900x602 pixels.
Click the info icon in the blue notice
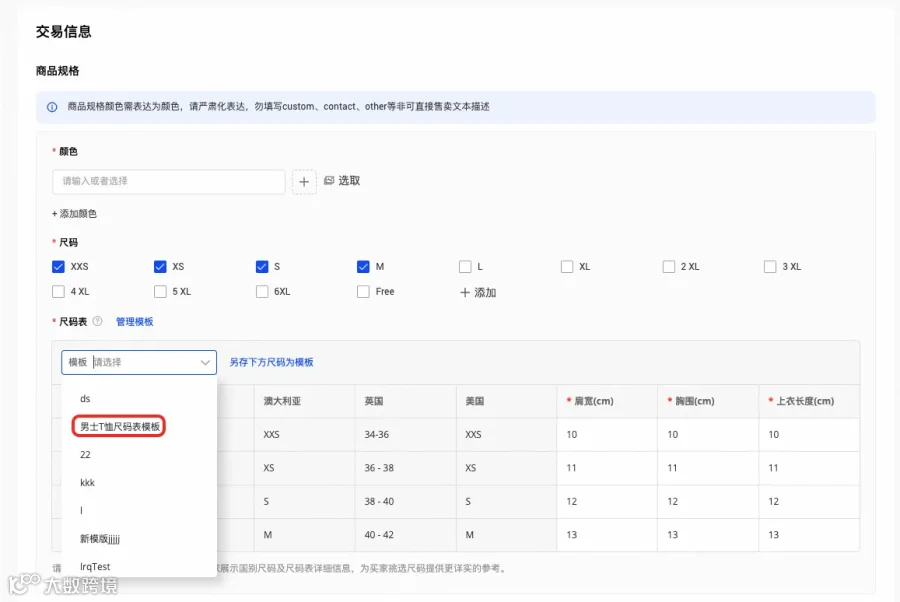pyautogui.click(x=52, y=107)
